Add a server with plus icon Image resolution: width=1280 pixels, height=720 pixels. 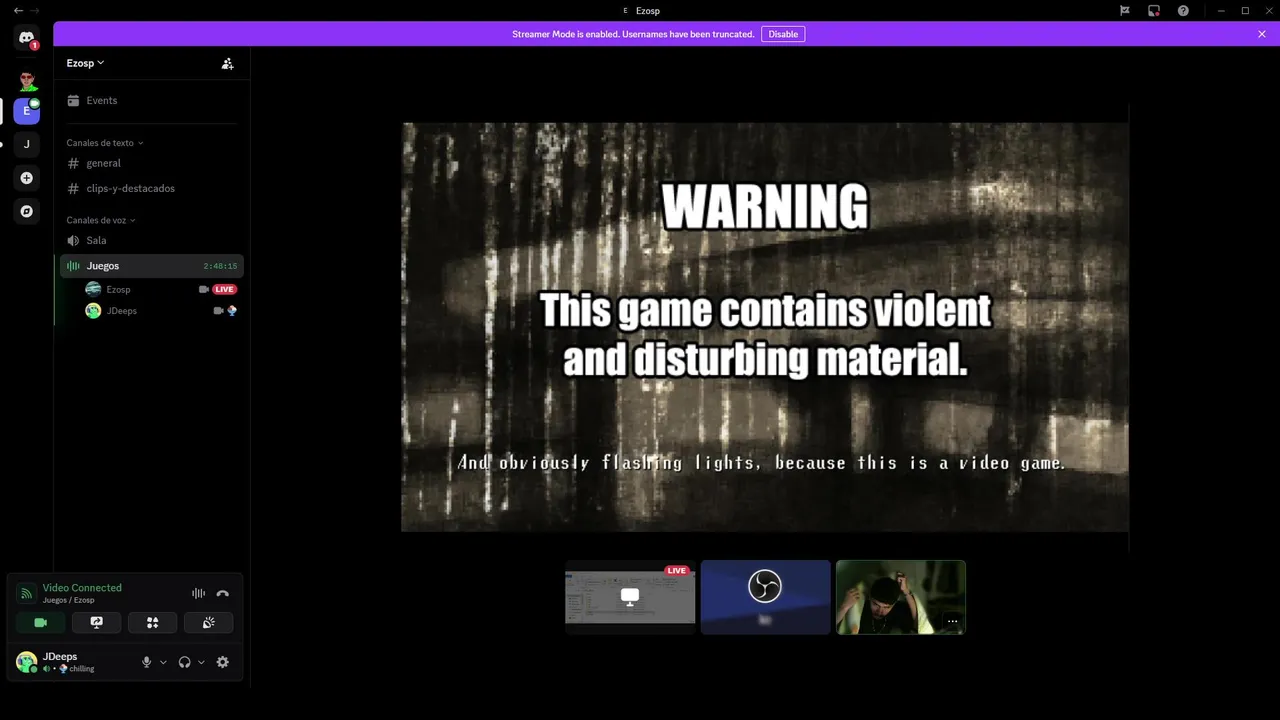27,178
